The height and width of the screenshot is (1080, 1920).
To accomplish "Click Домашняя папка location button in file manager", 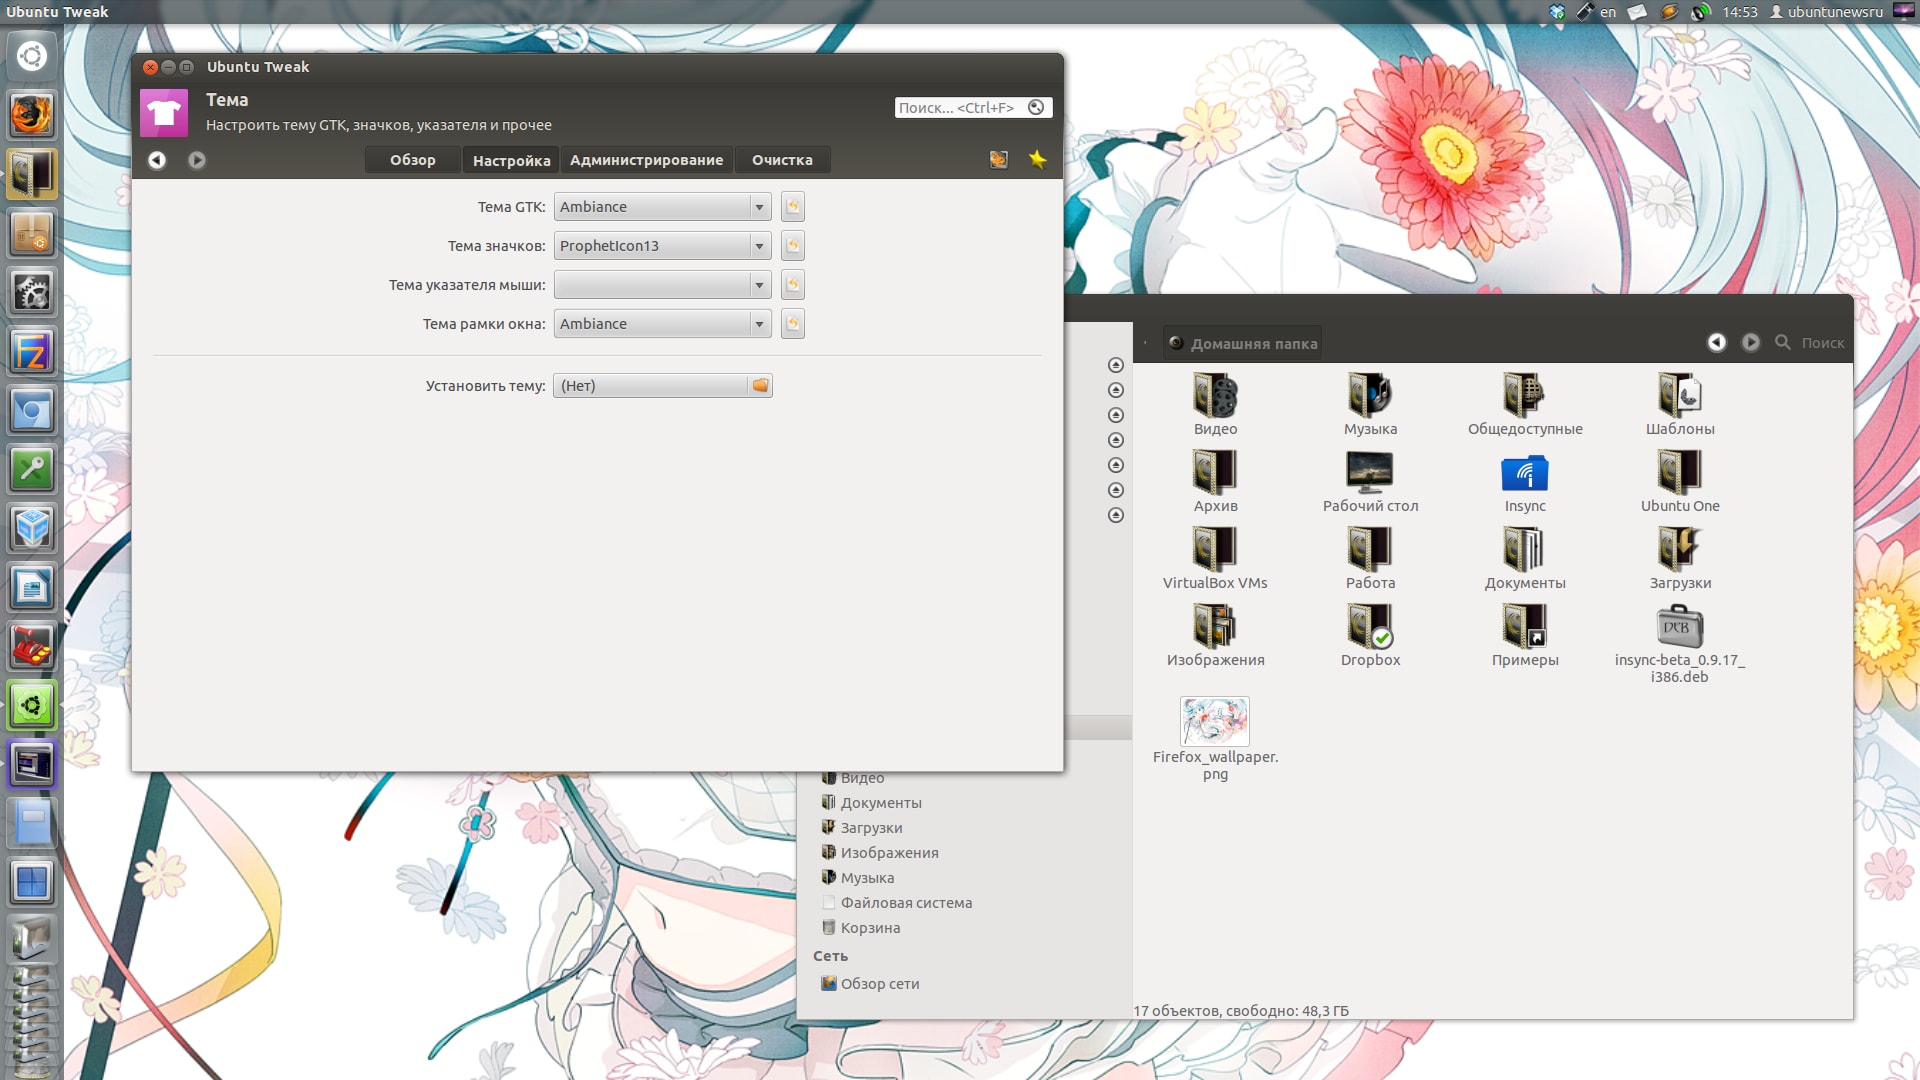I will tap(1243, 343).
